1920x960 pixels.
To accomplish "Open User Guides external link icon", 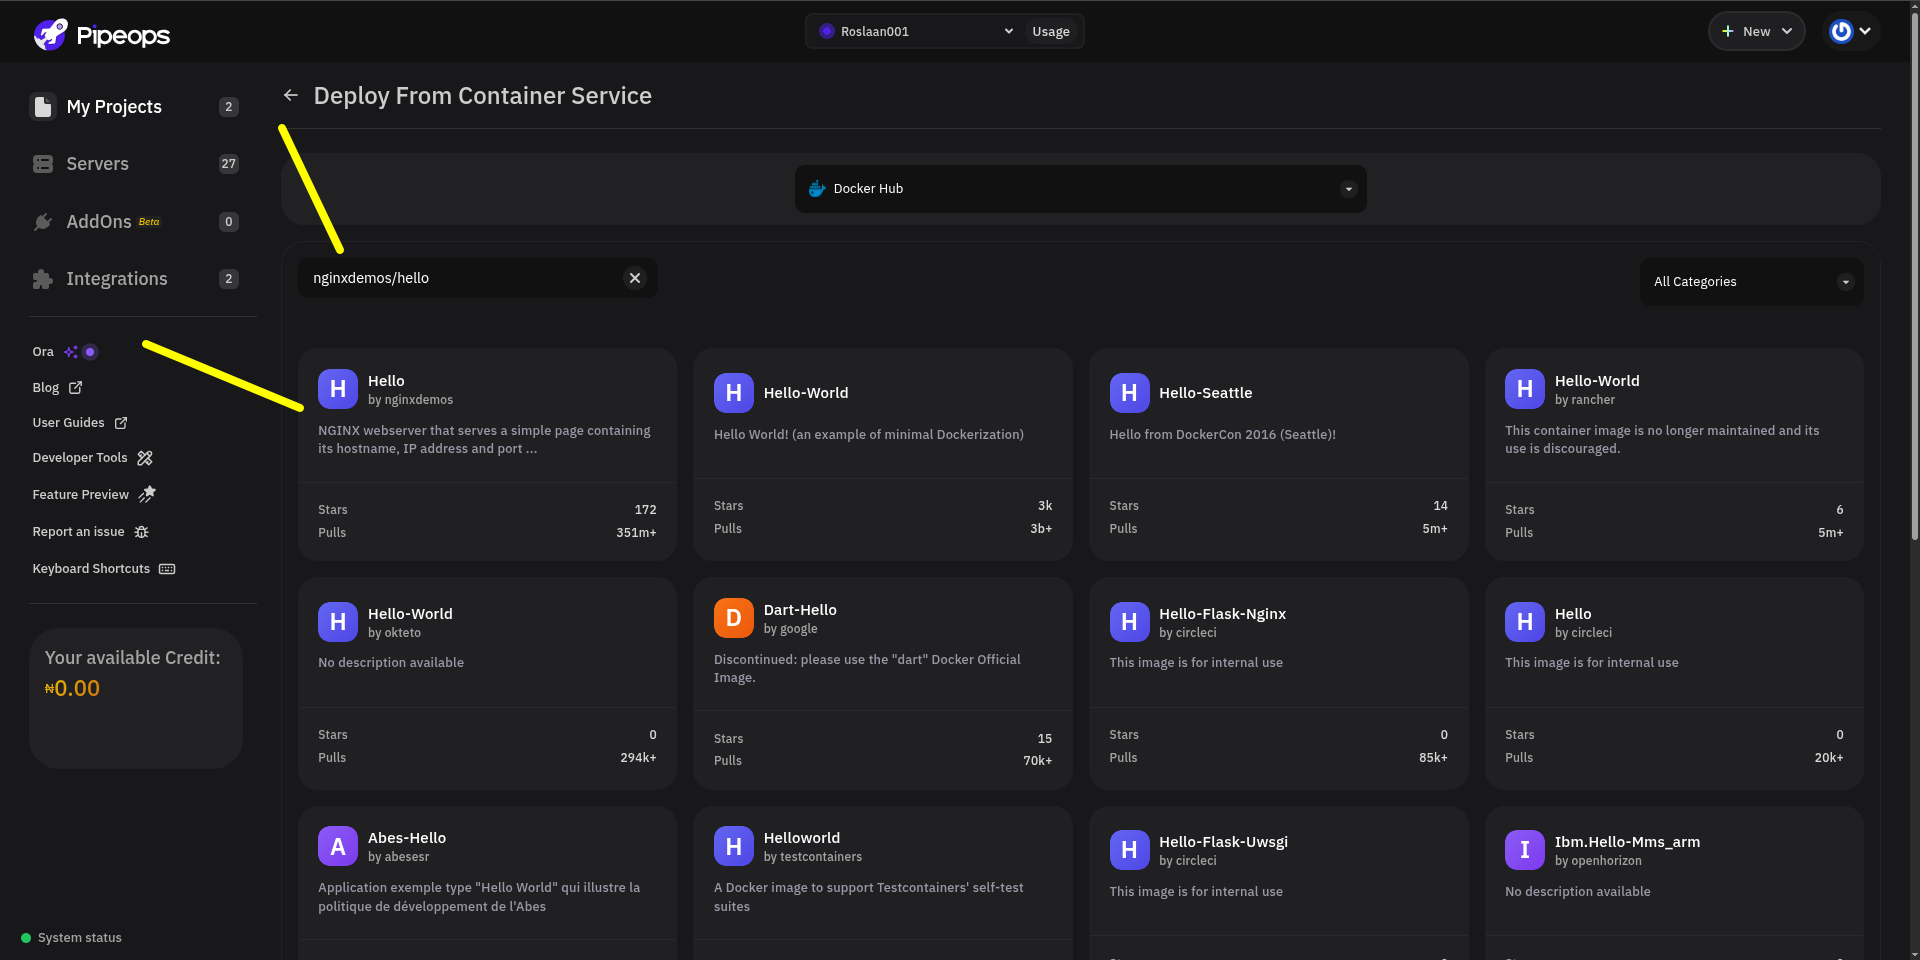I will [x=121, y=423].
